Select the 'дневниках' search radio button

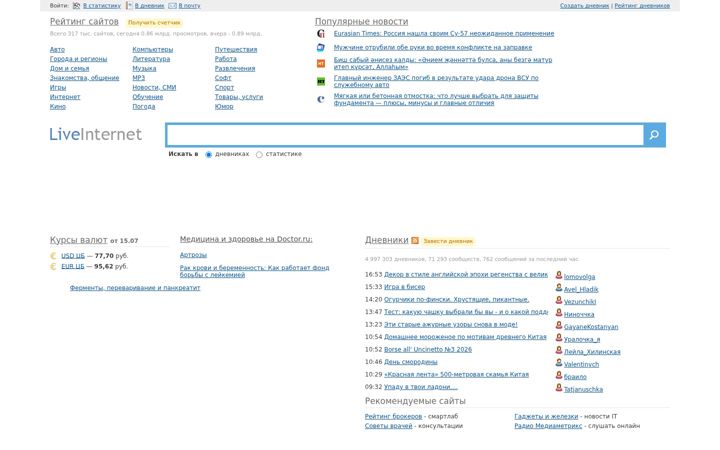[208, 155]
